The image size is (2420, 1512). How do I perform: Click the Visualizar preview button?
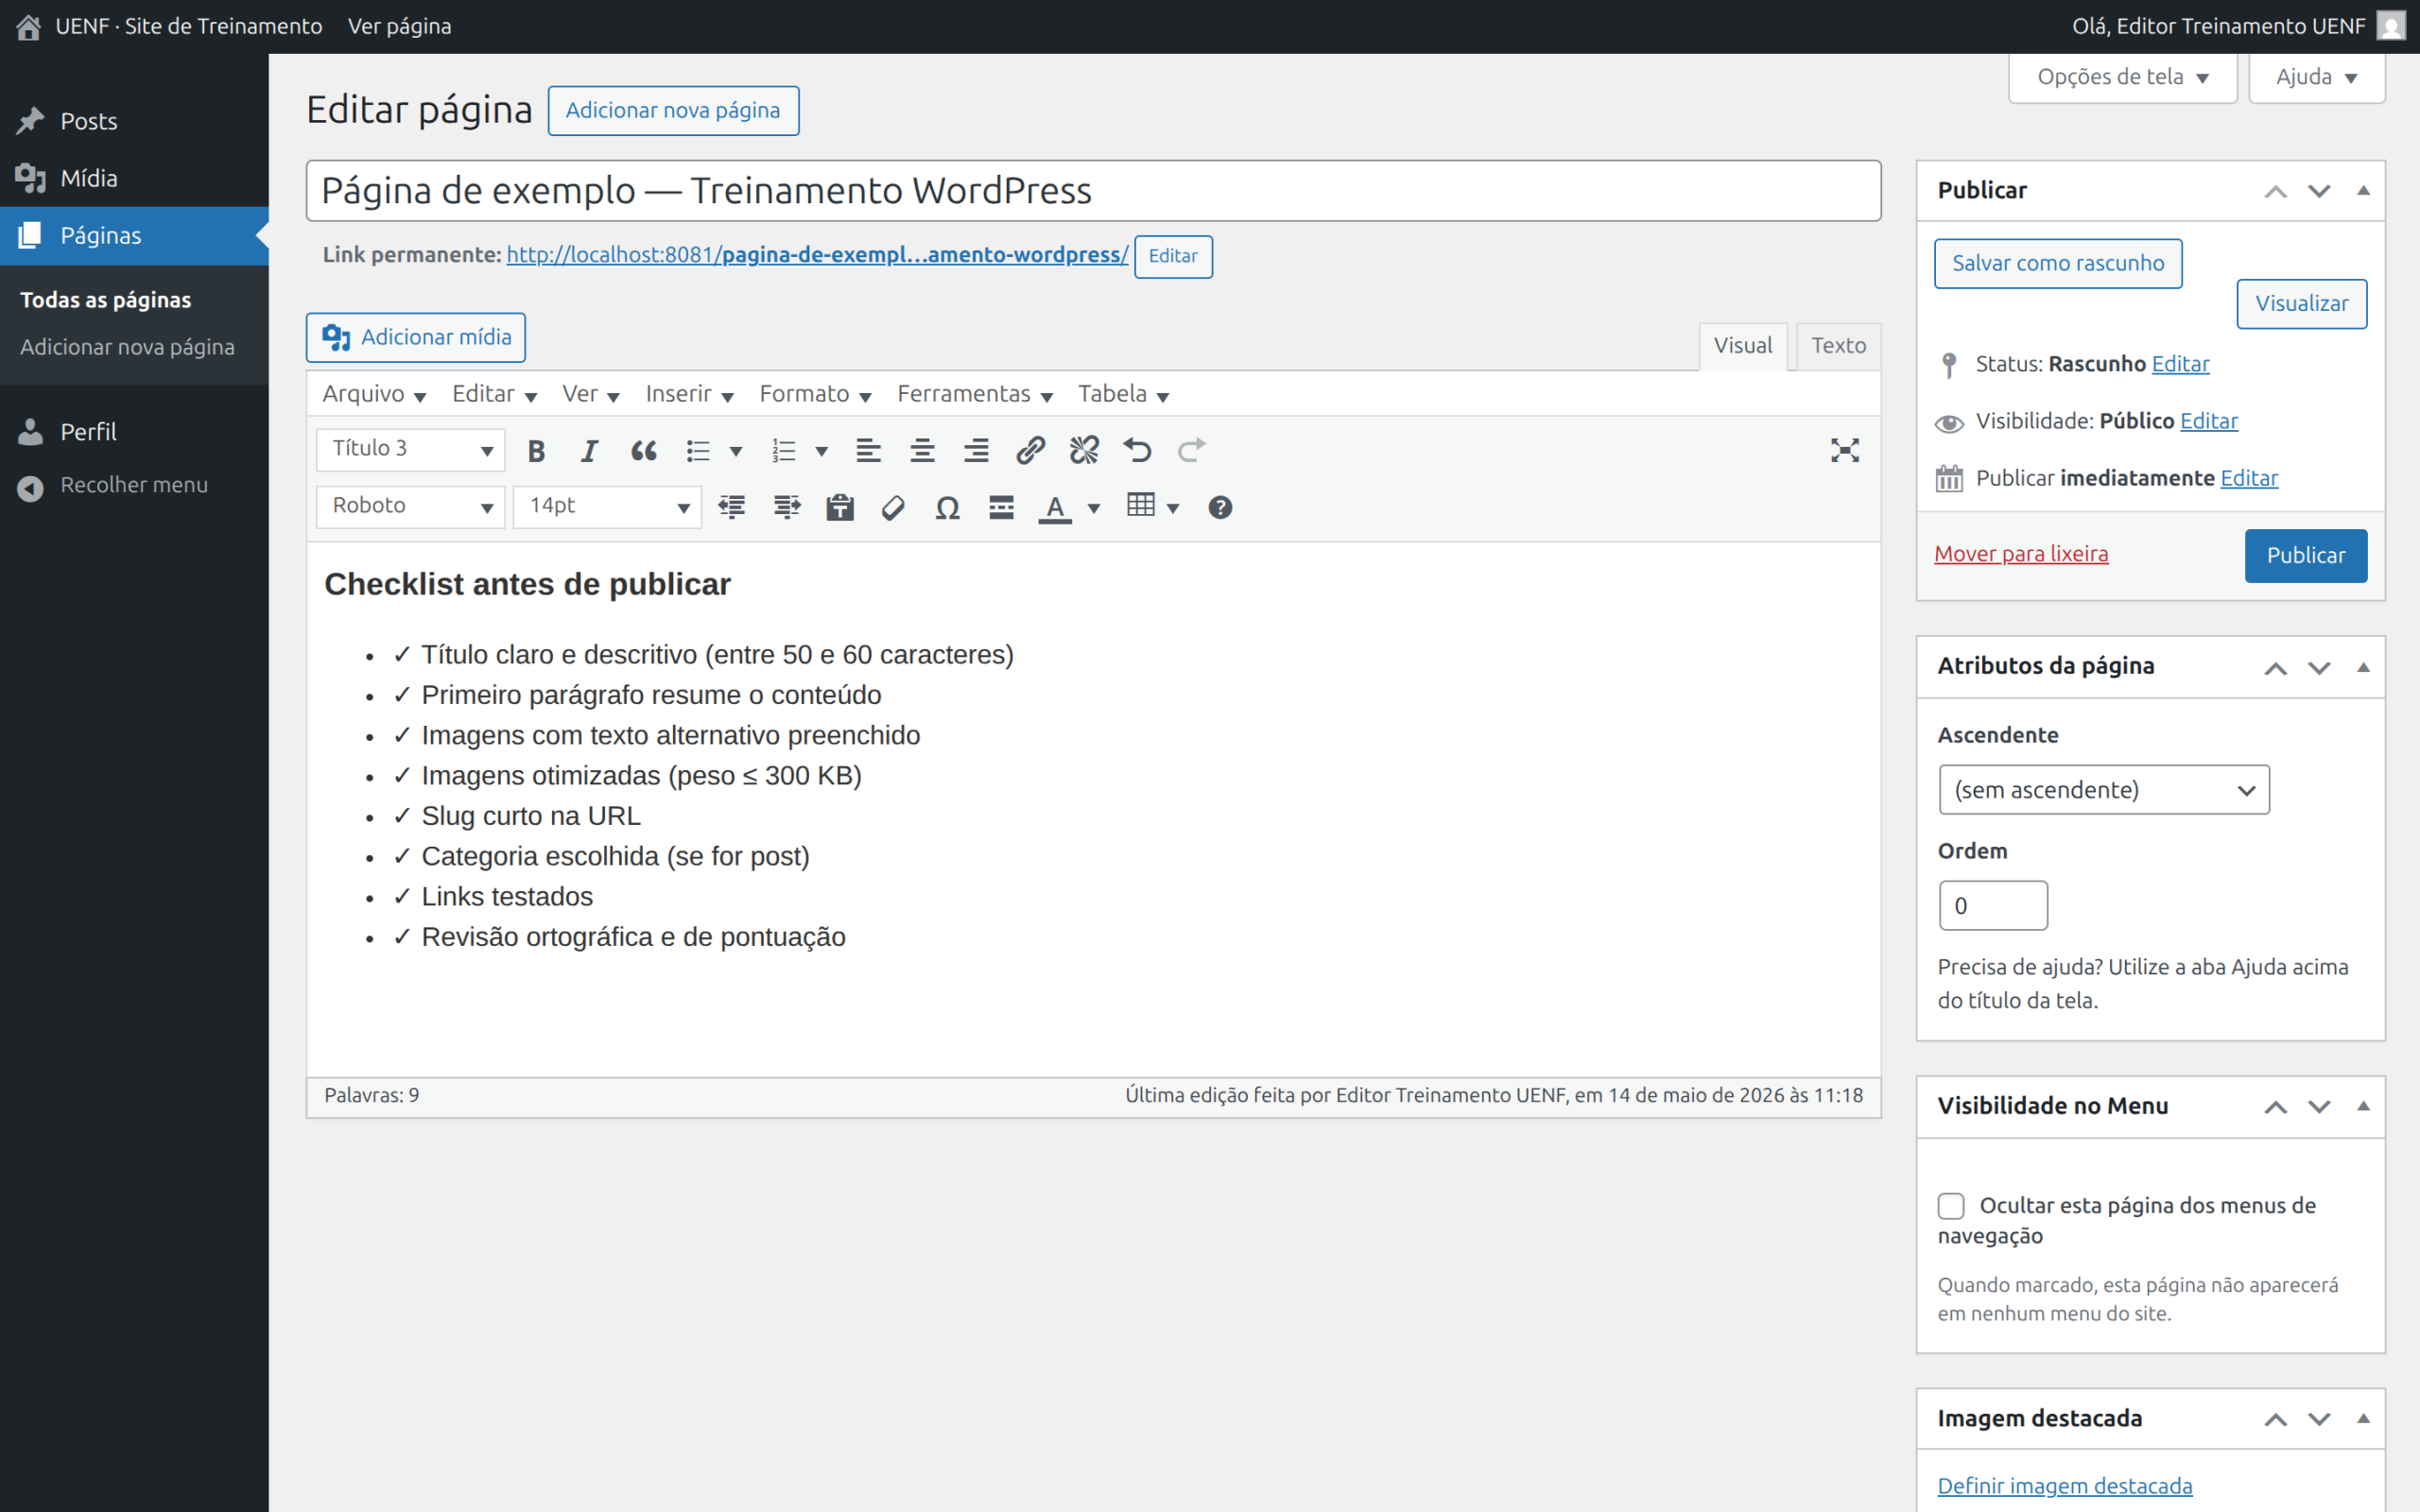pyautogui.click(x=2301, y=304)
